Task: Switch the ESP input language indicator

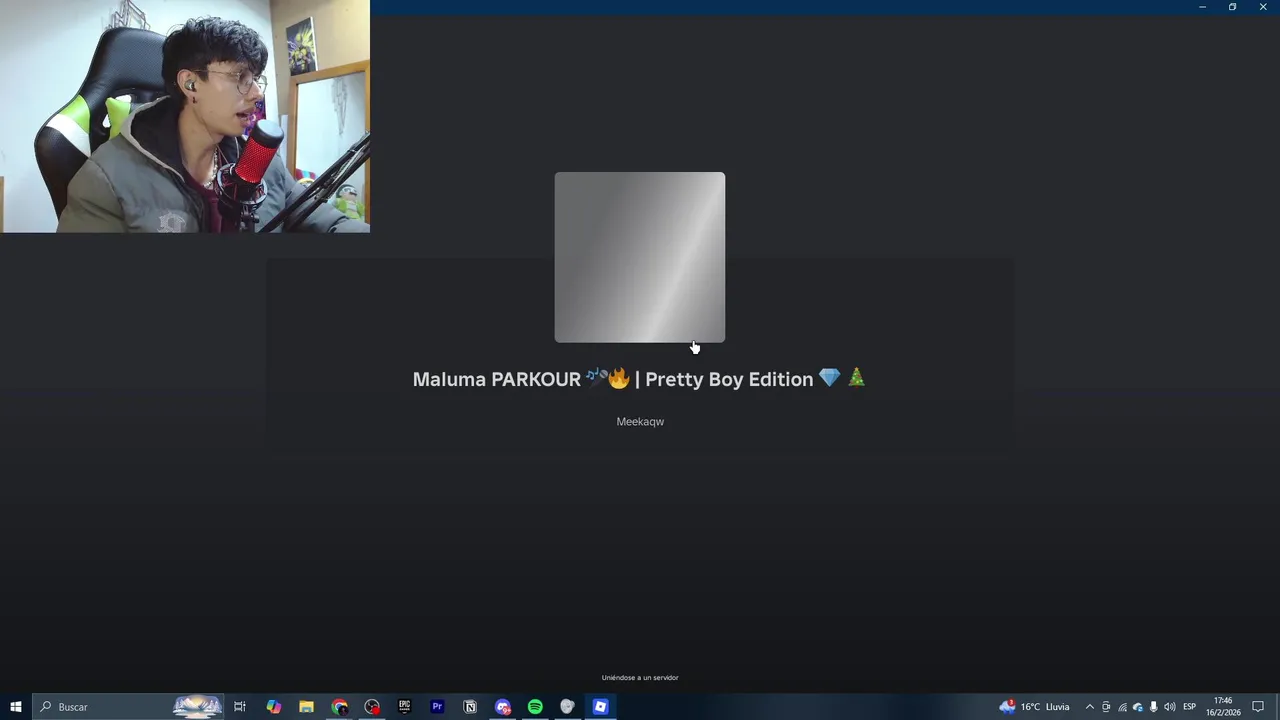Action: 1190,707
